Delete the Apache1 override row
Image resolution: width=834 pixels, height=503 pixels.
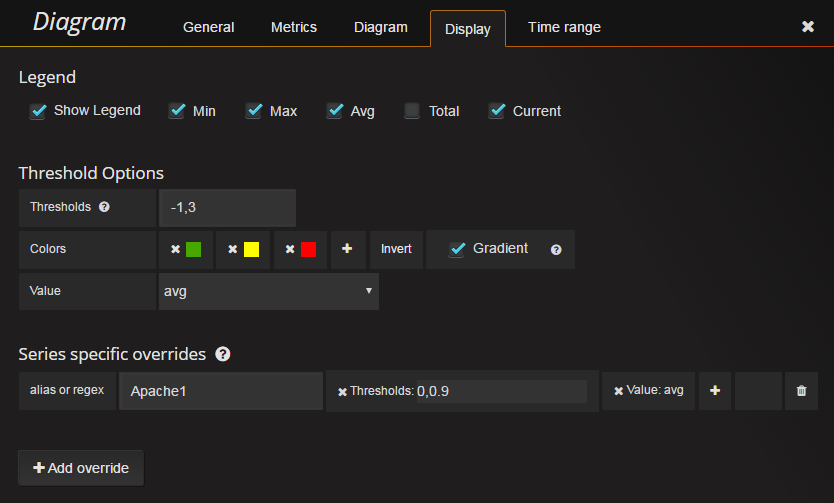(x=802, y=391)
